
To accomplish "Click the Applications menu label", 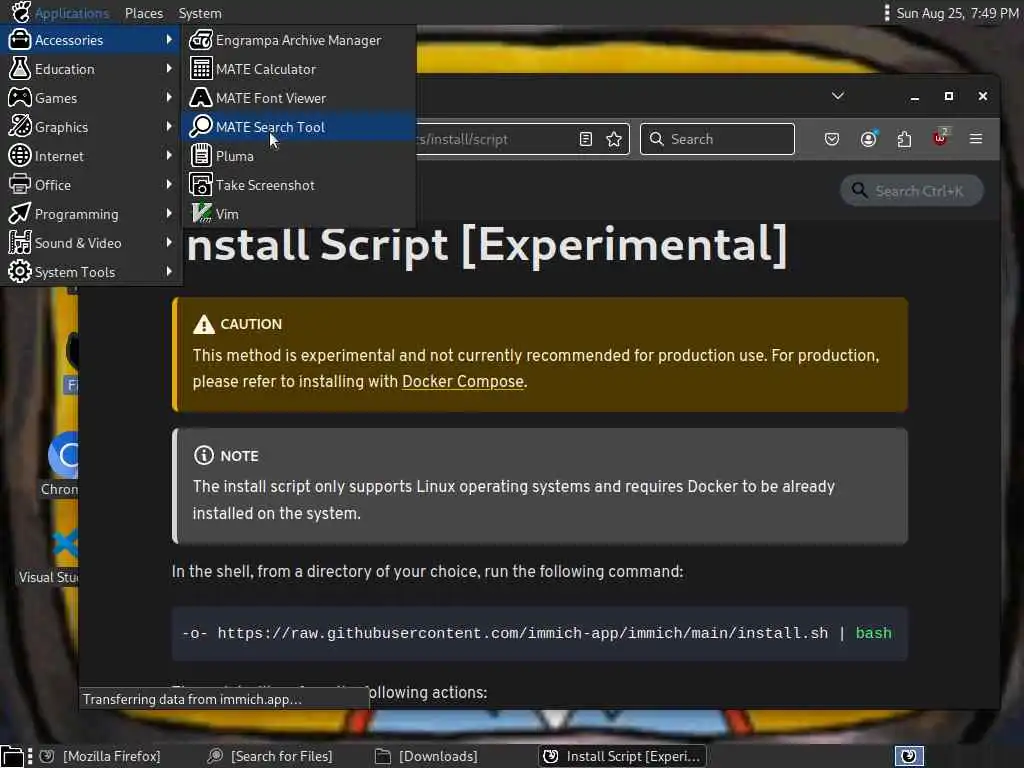I will pos(72,13).
